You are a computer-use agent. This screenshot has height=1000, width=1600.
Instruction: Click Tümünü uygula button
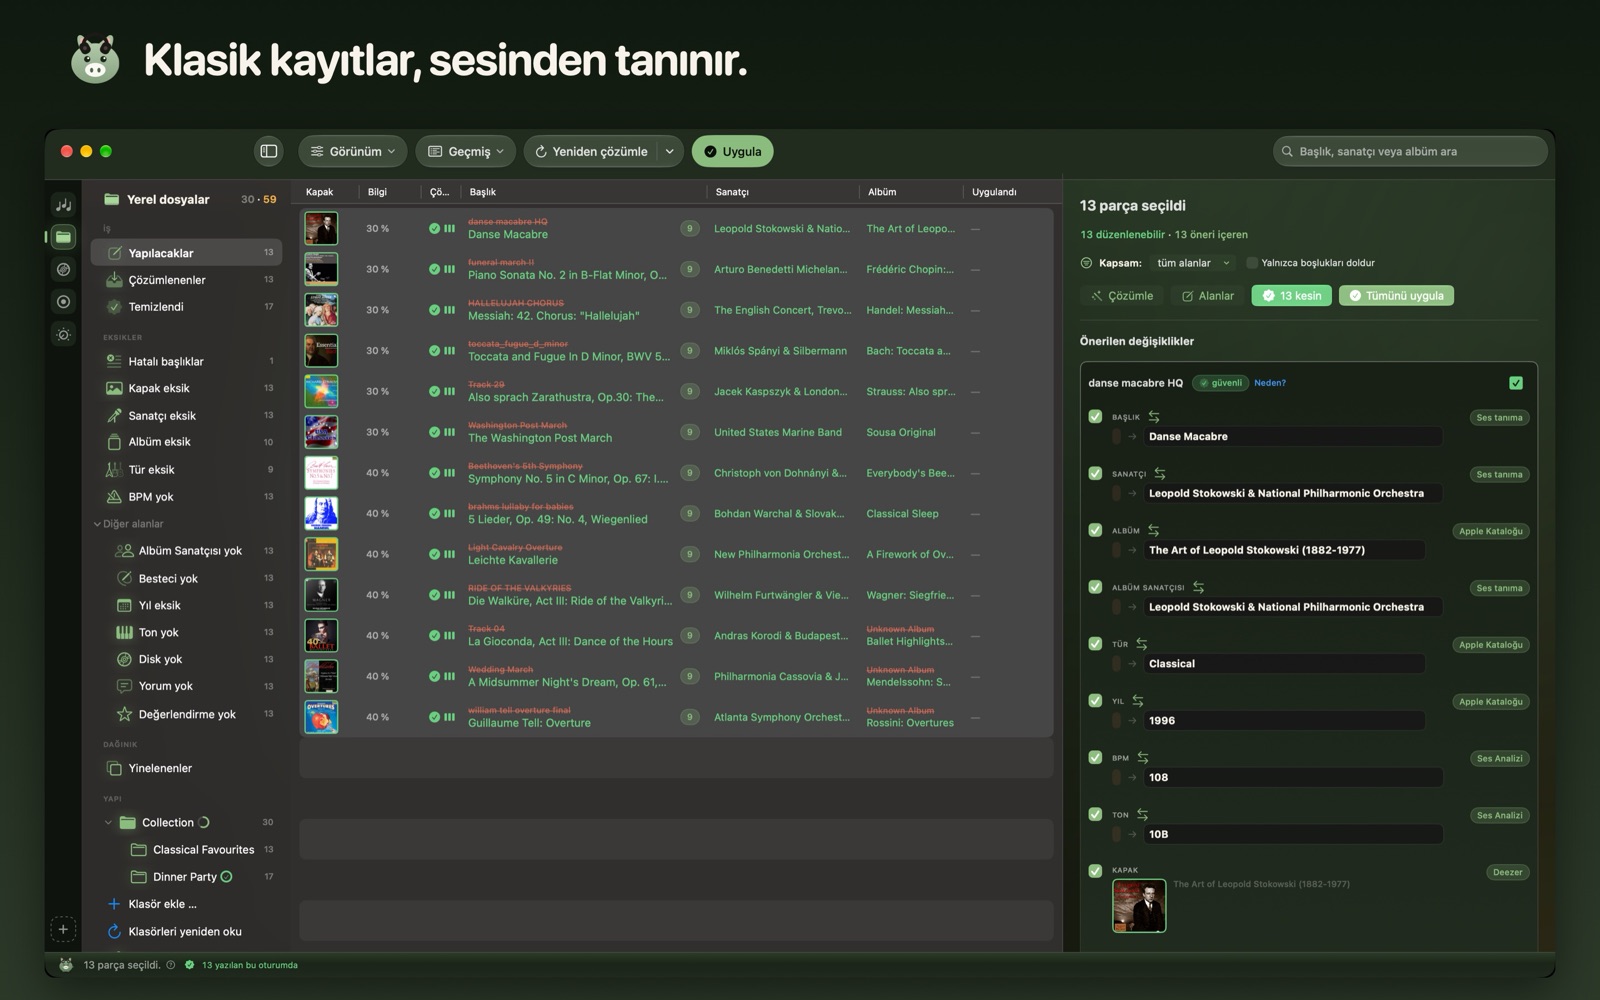(x=1396, y=296)
